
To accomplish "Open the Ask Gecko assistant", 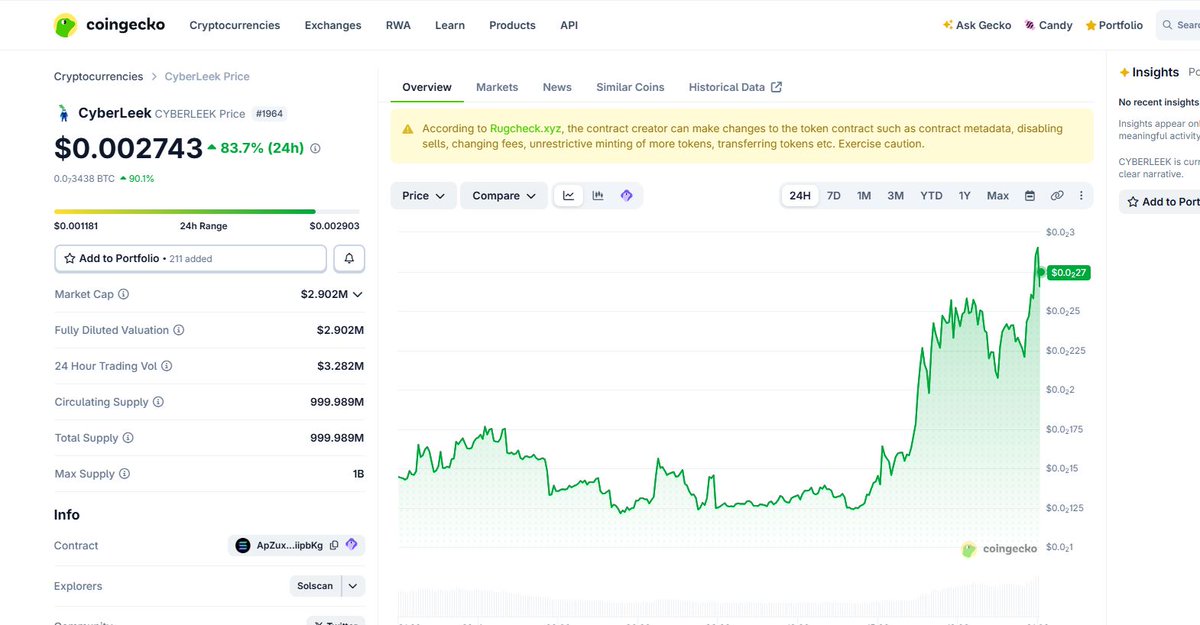I will (977, 25).
